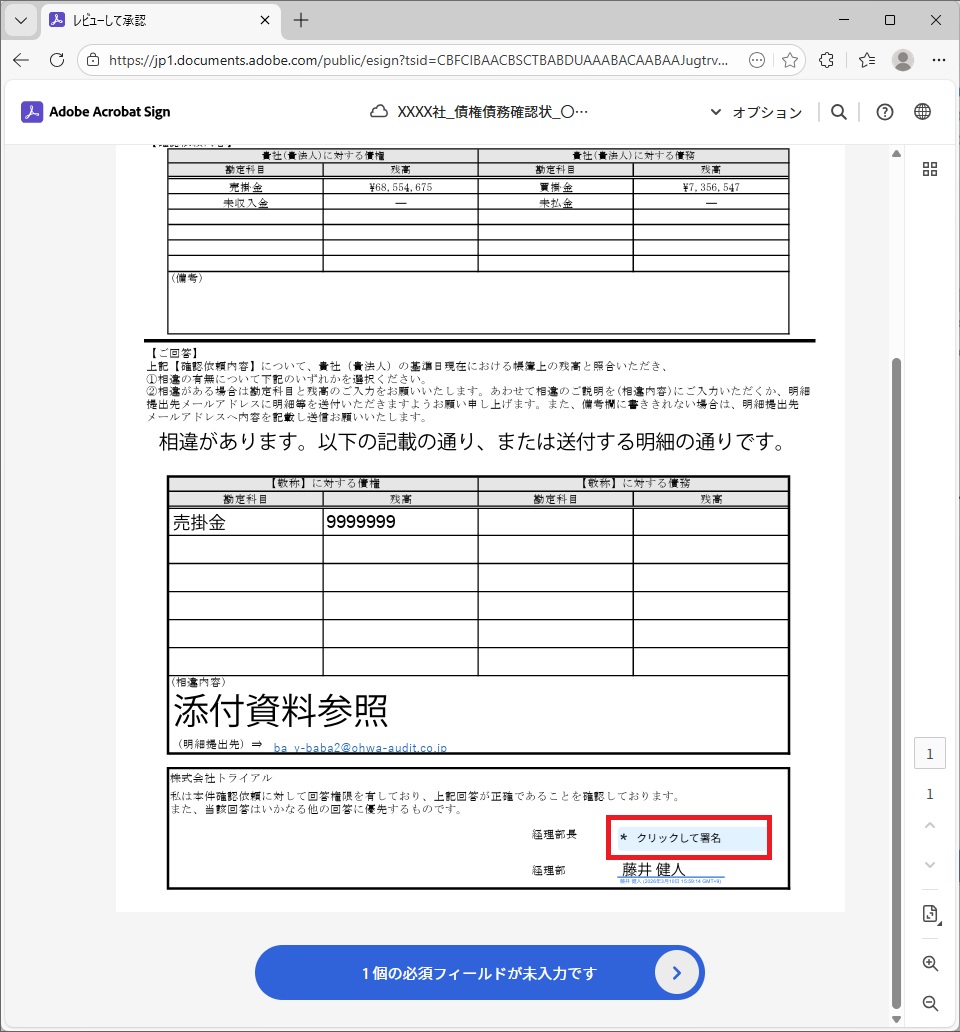Click the globe language icon
The image size is (960, 1032).
922,112
